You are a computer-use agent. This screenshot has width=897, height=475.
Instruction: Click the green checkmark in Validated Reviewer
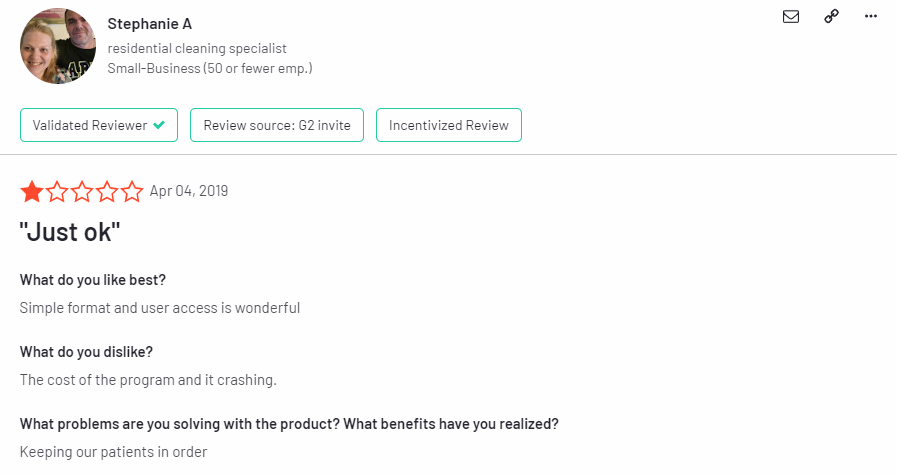159,125
